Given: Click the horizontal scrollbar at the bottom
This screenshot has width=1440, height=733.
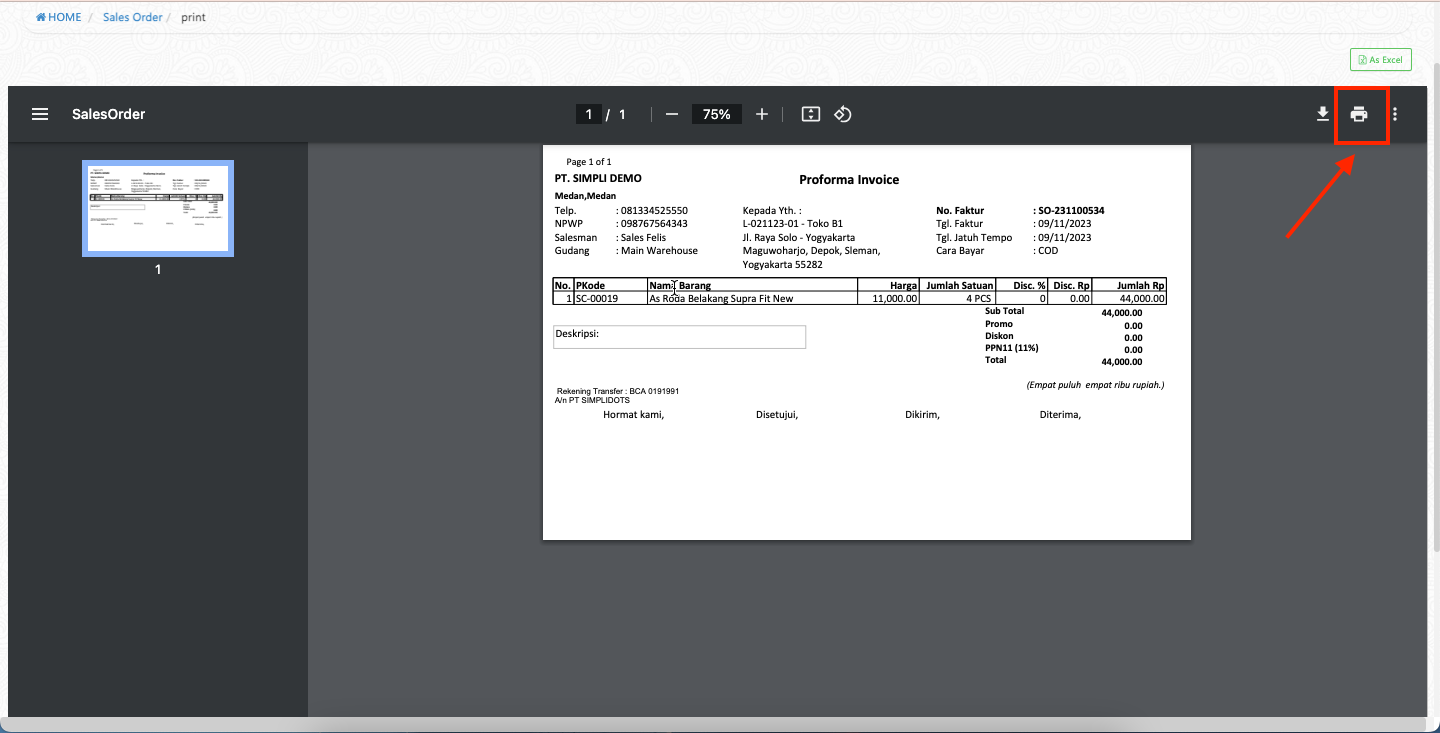Looking at the screenshot, I should pyautogui.click(x=700, y=724).
